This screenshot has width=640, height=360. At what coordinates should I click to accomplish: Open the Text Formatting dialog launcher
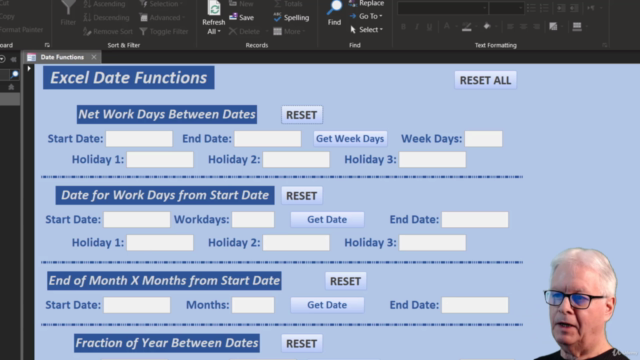point(604,45)
